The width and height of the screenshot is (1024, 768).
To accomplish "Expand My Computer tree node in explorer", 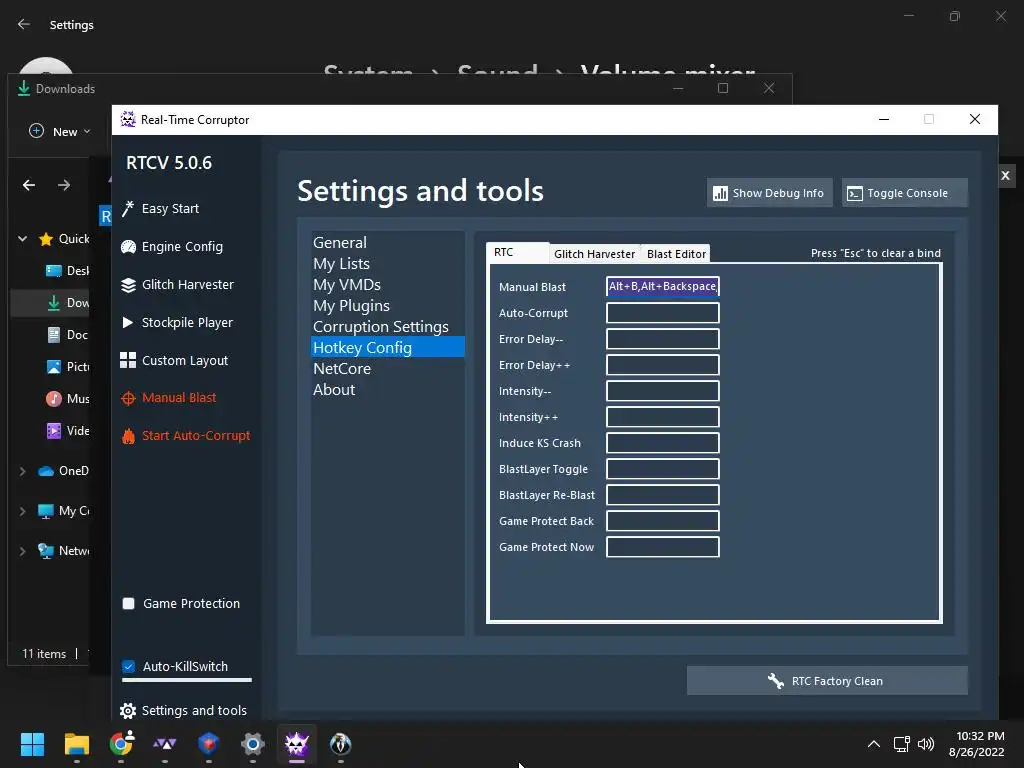I will 23,511.
